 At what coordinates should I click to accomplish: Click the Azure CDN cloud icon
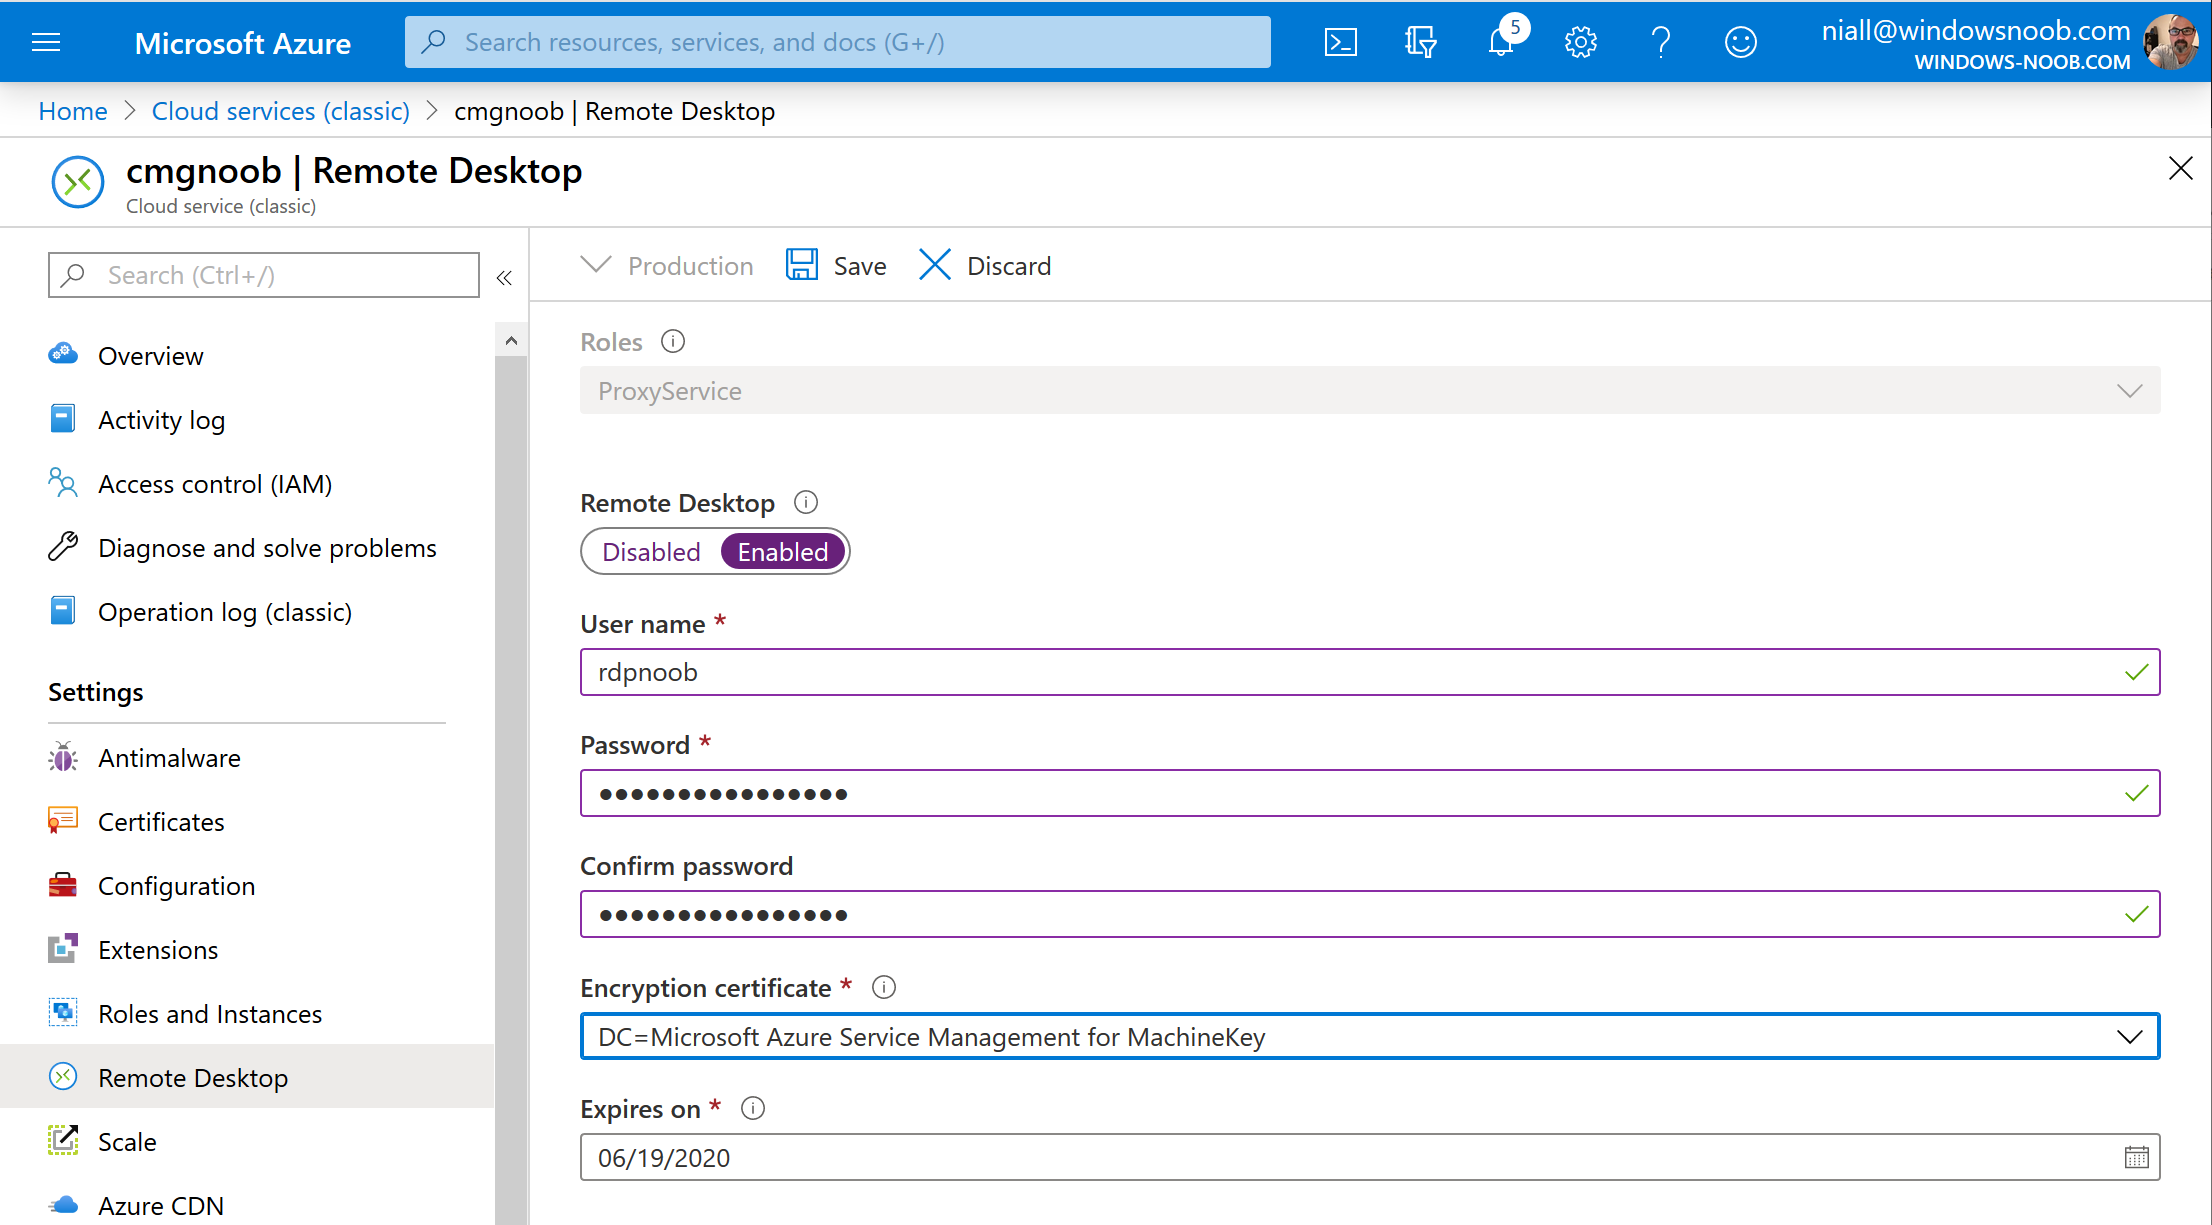tap(63, 1205)
